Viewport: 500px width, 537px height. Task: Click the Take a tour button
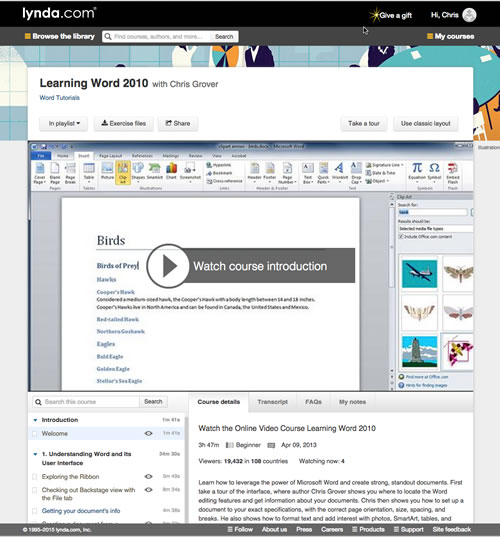364,123
